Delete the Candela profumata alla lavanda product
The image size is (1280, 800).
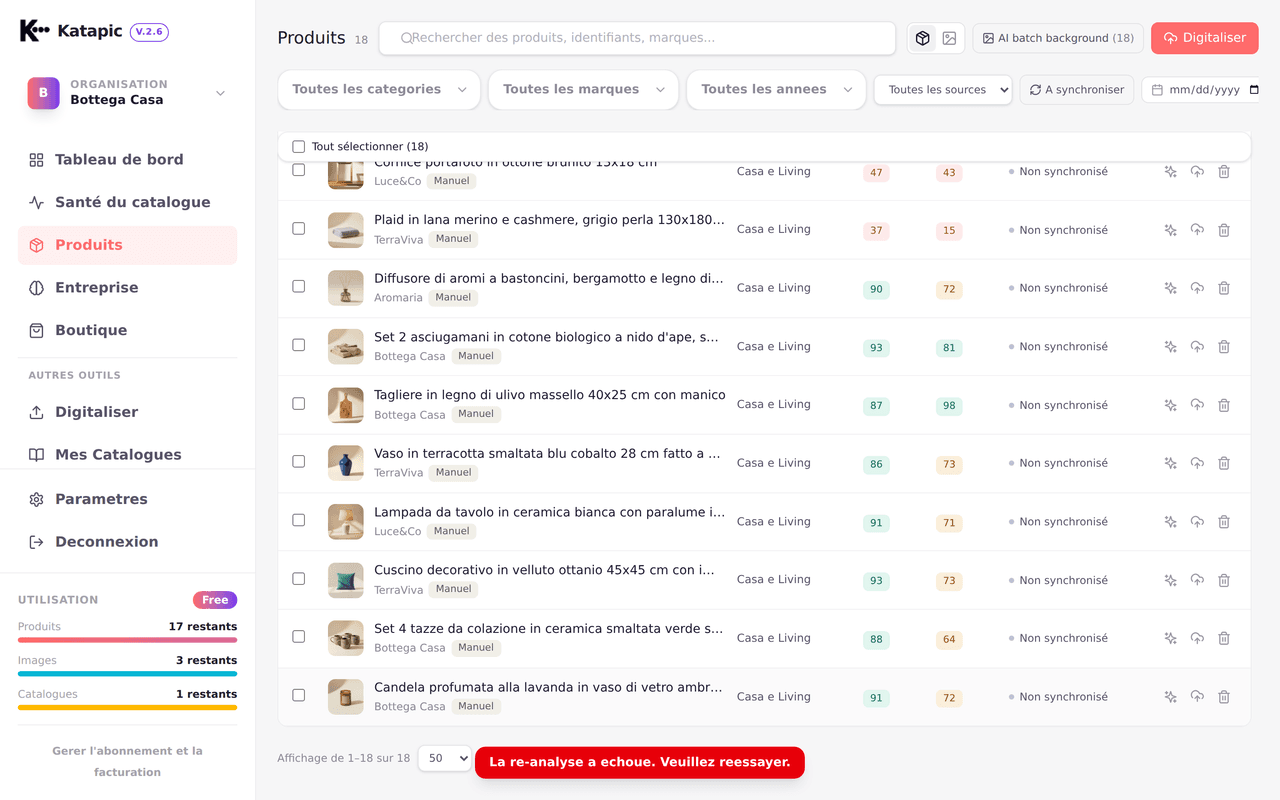tap(1224, 697)
